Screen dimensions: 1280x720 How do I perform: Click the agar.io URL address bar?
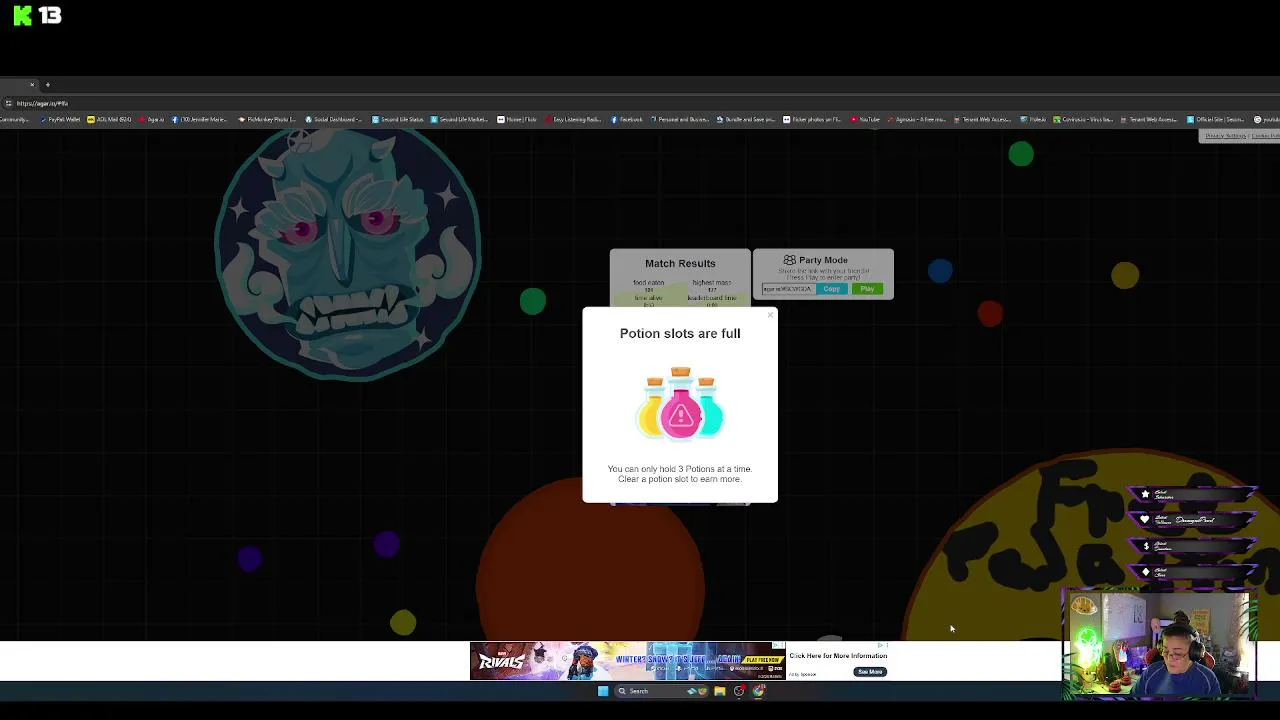point(42,104)
